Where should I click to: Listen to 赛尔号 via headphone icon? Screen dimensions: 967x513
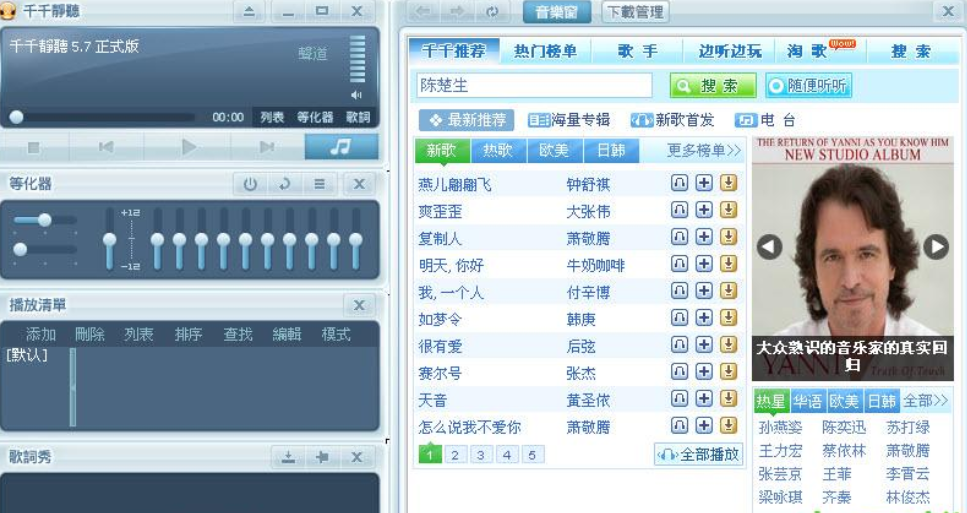(679, 371)
